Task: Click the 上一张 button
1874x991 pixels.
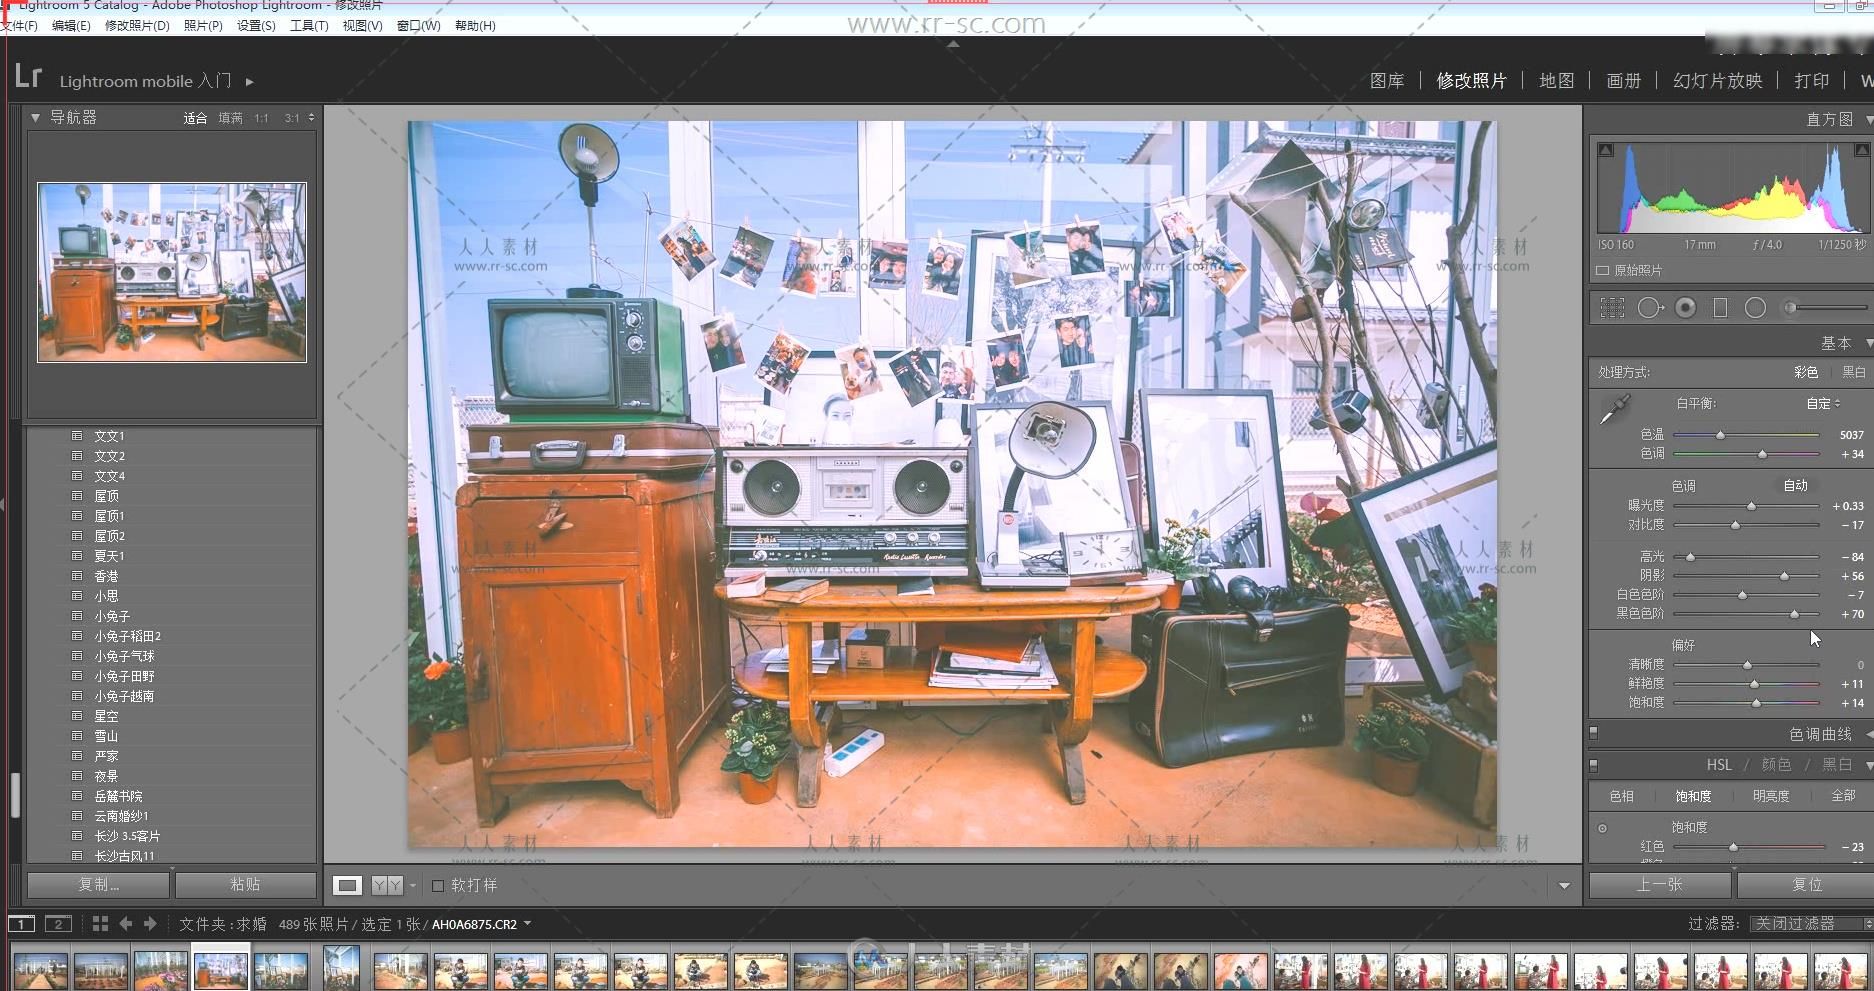Action: coord(1660,885)
